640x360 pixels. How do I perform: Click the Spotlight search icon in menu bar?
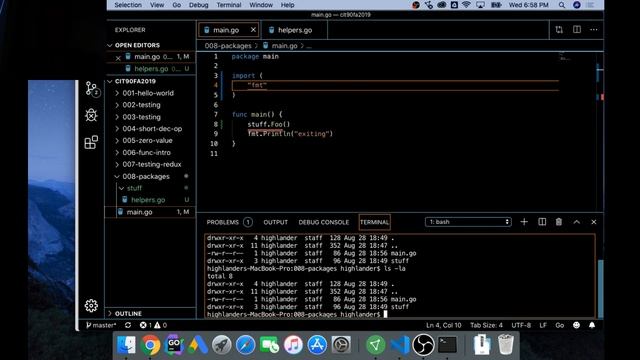pos(562,5)
